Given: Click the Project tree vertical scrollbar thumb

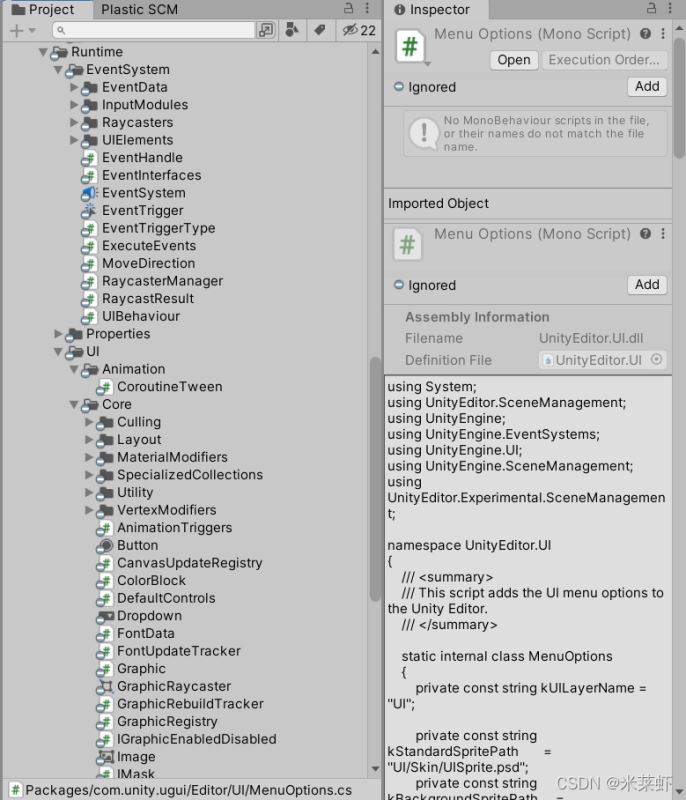Looking at the screenshot, I should [x=375, y=479].
